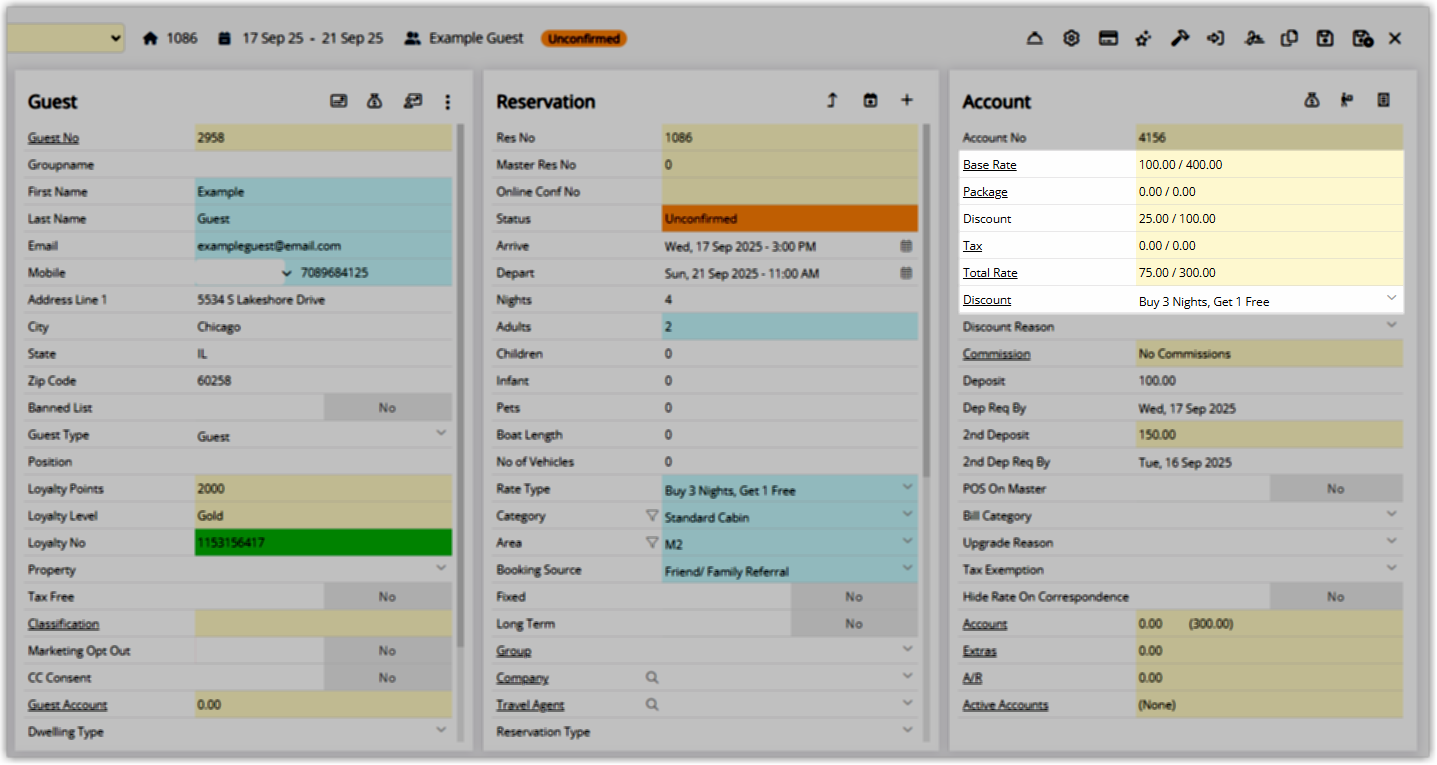Open the Guest Account link
Image resolution: width=1437 pixels, height=765 pixels.
click(67, 705)
